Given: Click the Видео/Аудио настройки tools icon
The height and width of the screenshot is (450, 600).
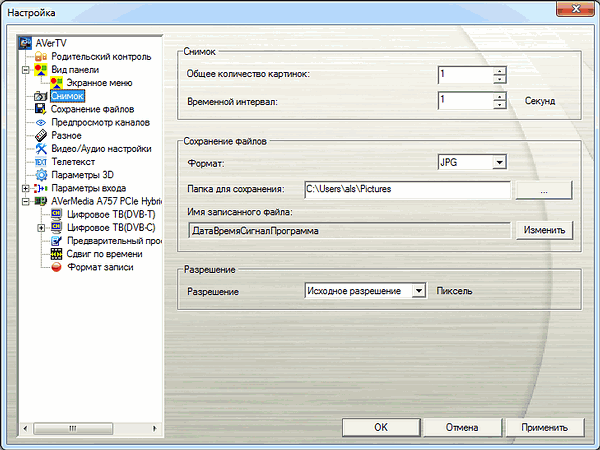Looking at the screenshot, I should pos(41,148).
